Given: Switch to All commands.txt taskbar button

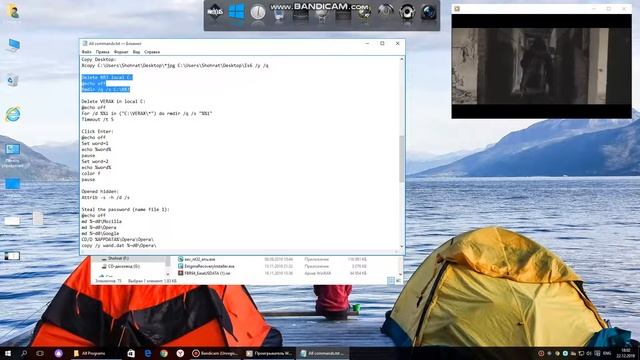Looking at the screenshot, I should tap(322, 353).
